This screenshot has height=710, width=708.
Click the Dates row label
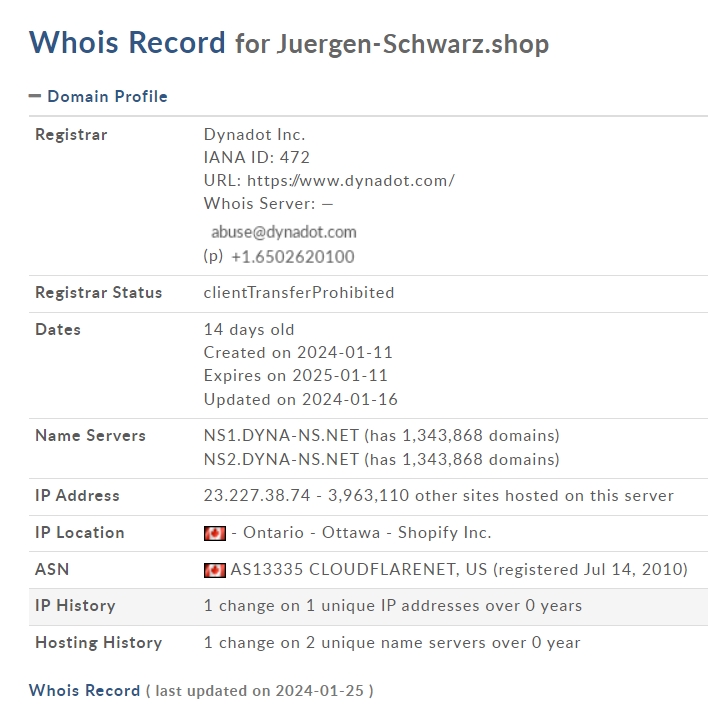pyautogui.click(x=58, y=329)
